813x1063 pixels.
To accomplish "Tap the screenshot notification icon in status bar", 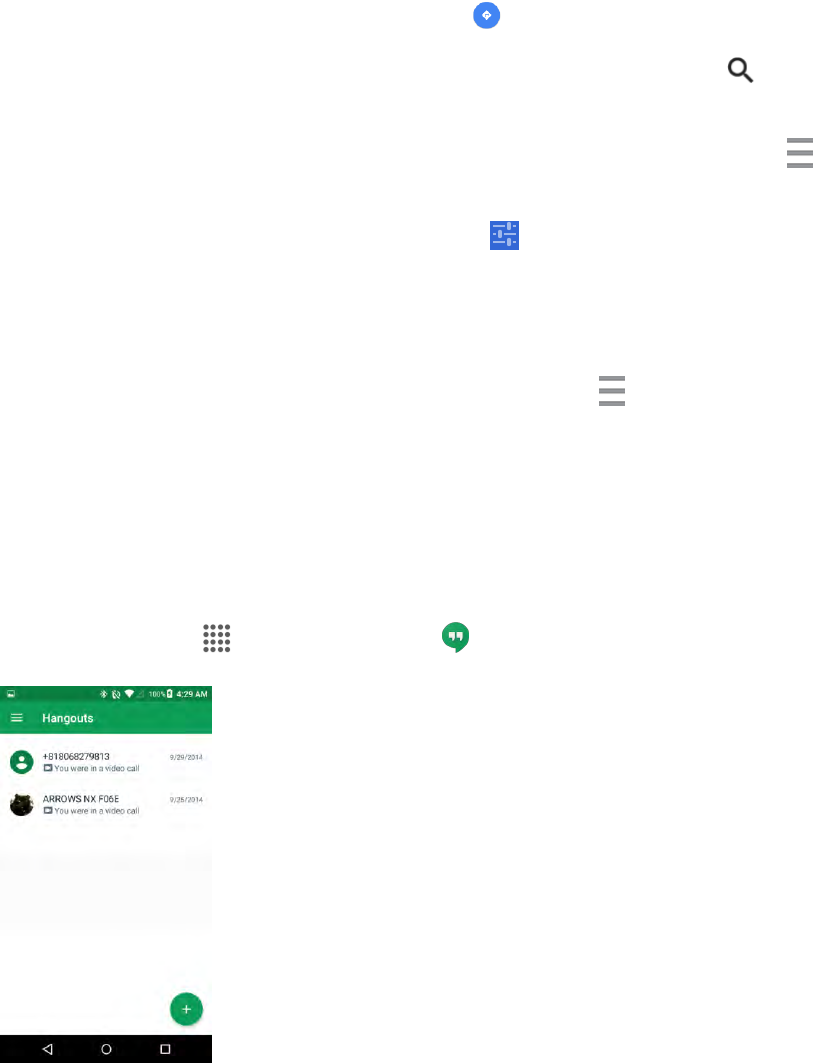I will [x=11, y=694].
